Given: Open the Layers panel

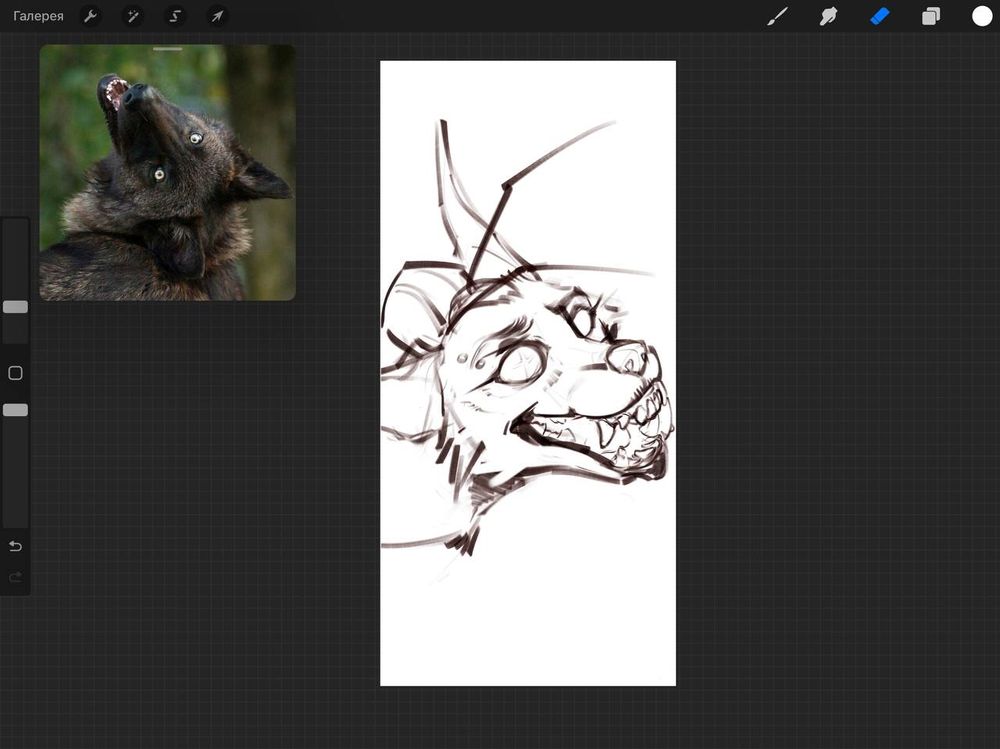Looking at the screenshot, I should (x=931, y=17).
